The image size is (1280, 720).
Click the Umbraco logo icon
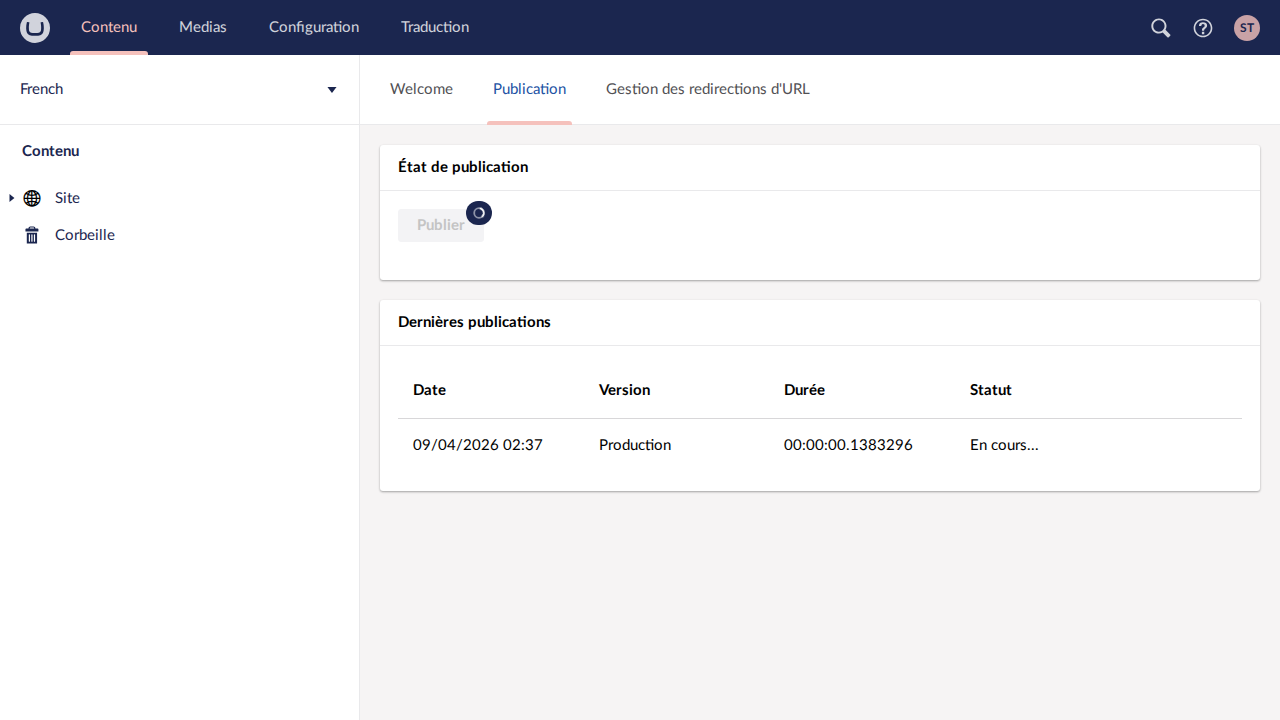35,28
